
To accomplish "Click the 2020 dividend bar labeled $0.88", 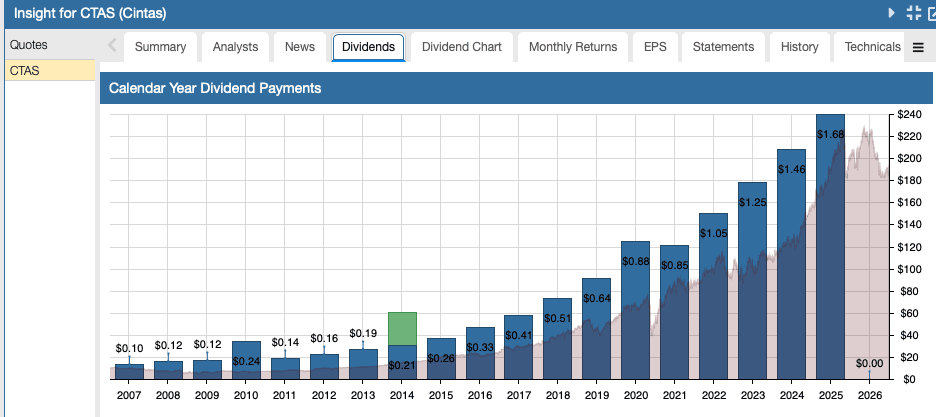I will [636, 310].
